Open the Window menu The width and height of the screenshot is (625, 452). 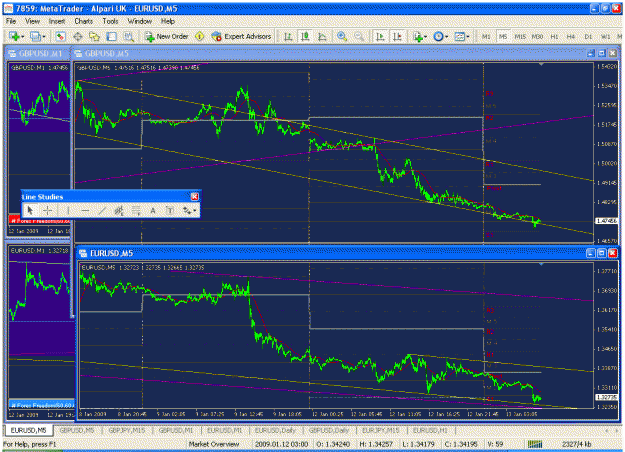tap(140, 21)
